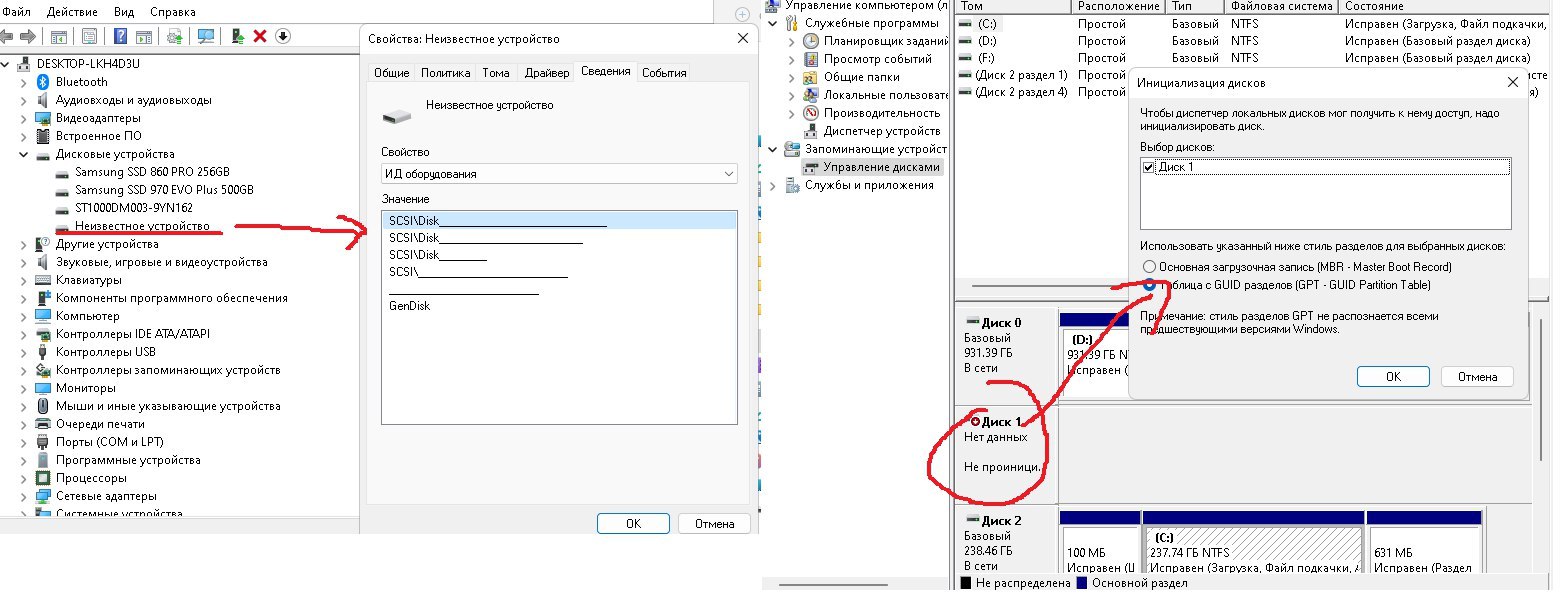The width and height of the screenshot is (1563, 609).
Task: Click the Клавиатуры keyboard icon
Action: click(x=43, y=280)
